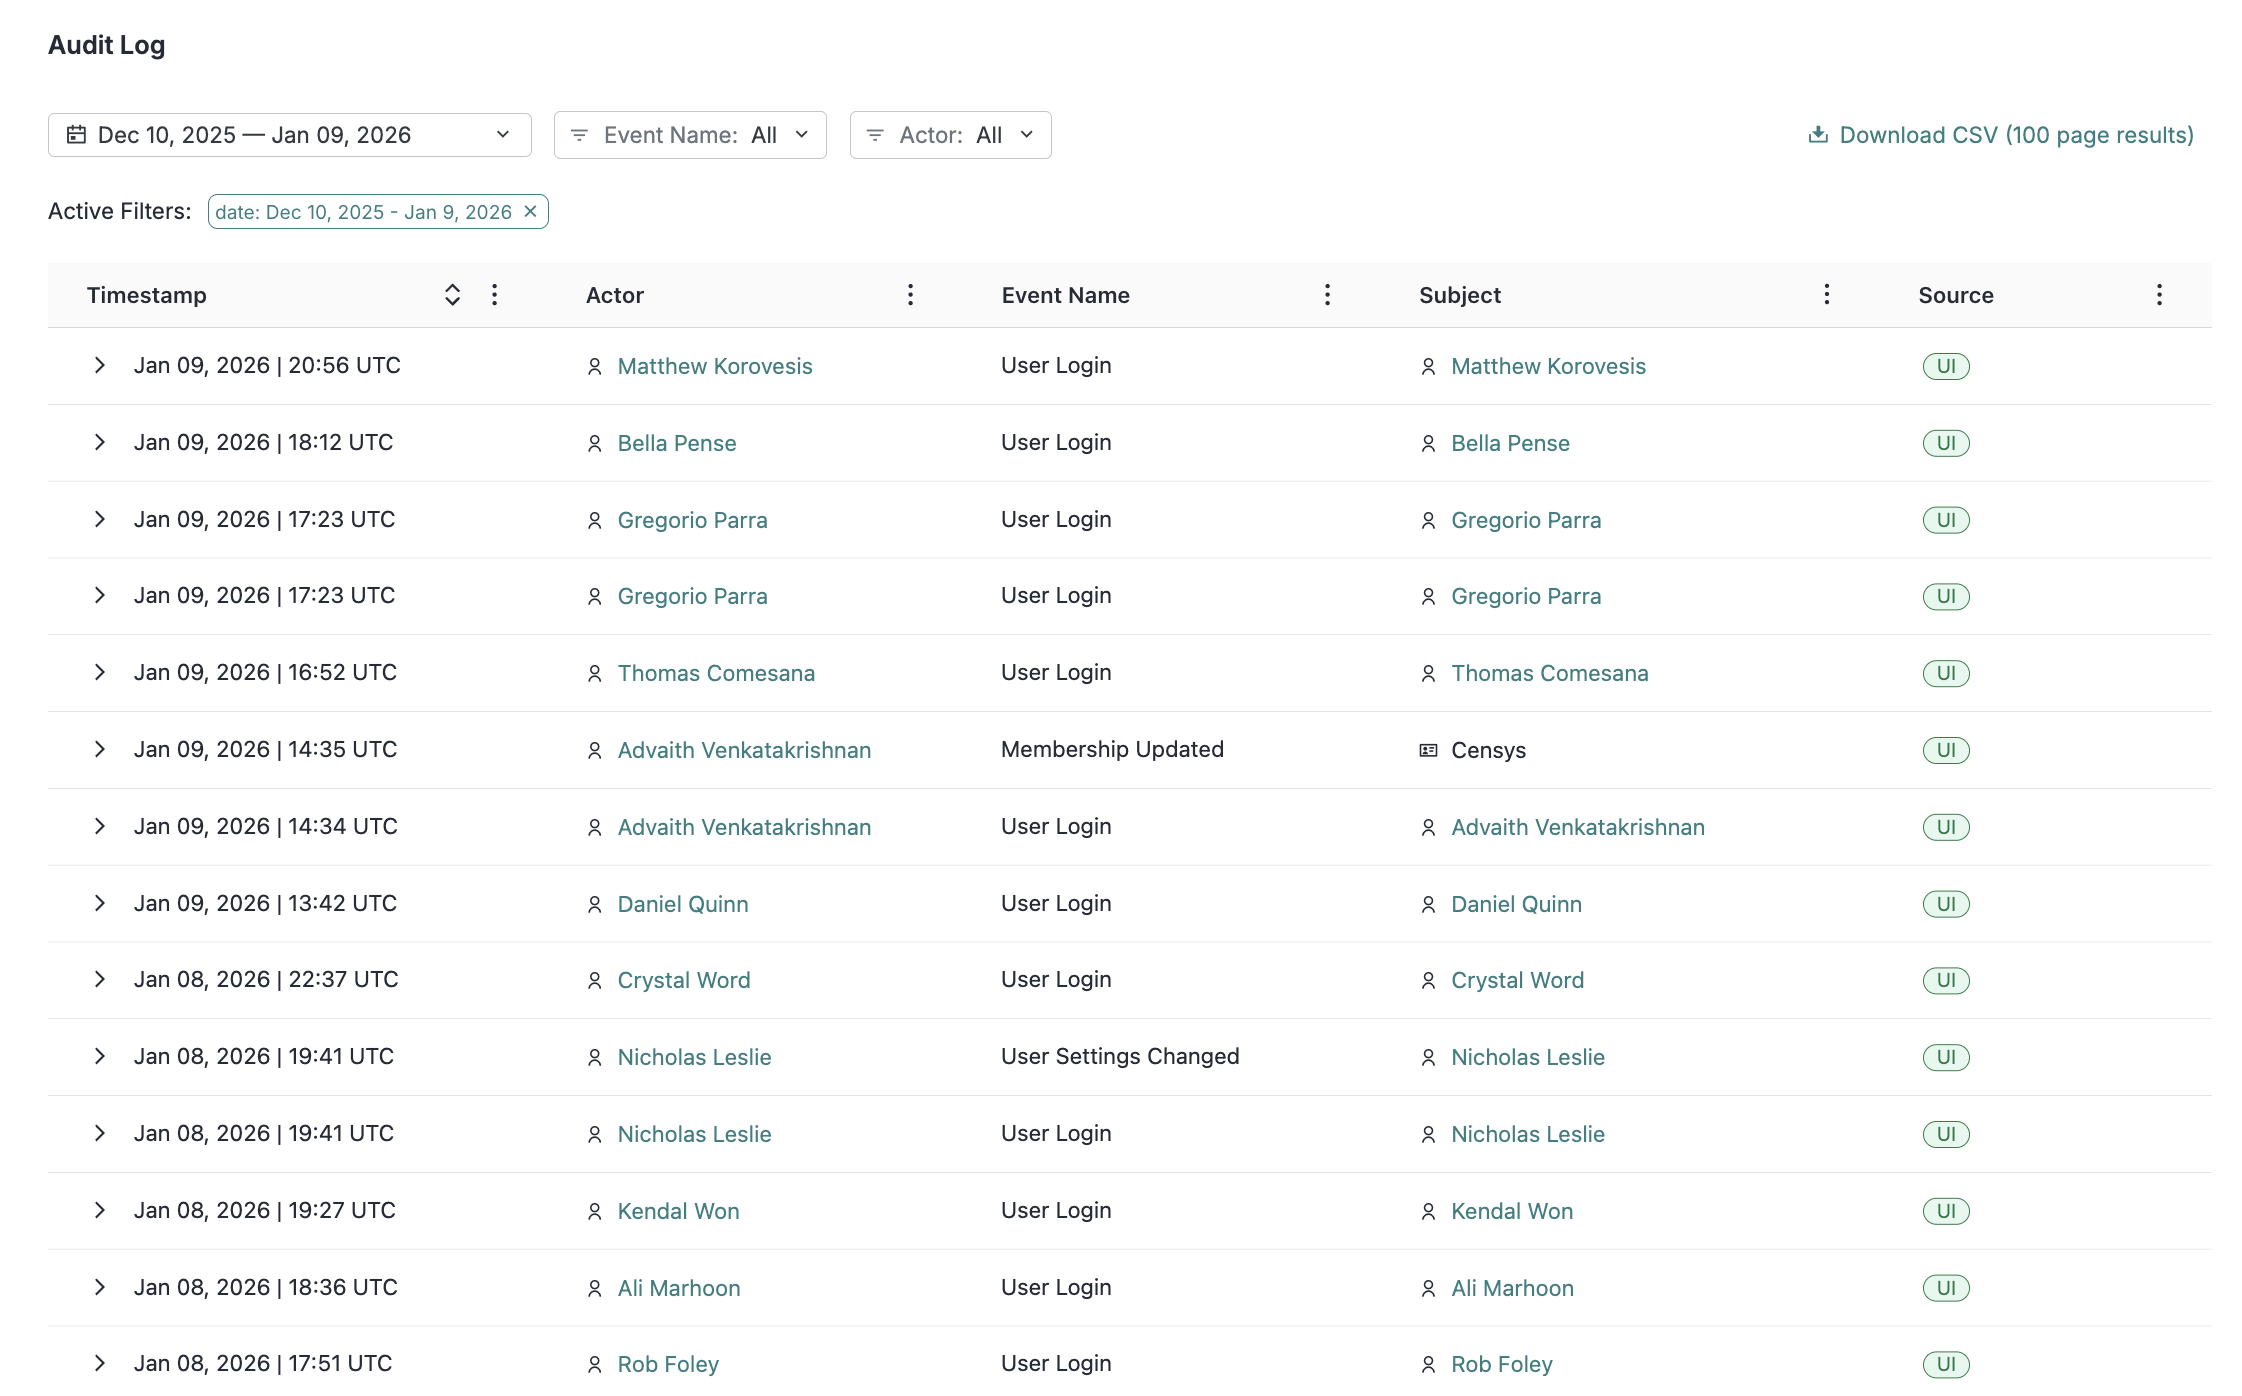The height and width of the screenshot is (1396, 2242).
Task: Toggle the Timestamp sort order arrows
Action: click(x=452, y=295)
